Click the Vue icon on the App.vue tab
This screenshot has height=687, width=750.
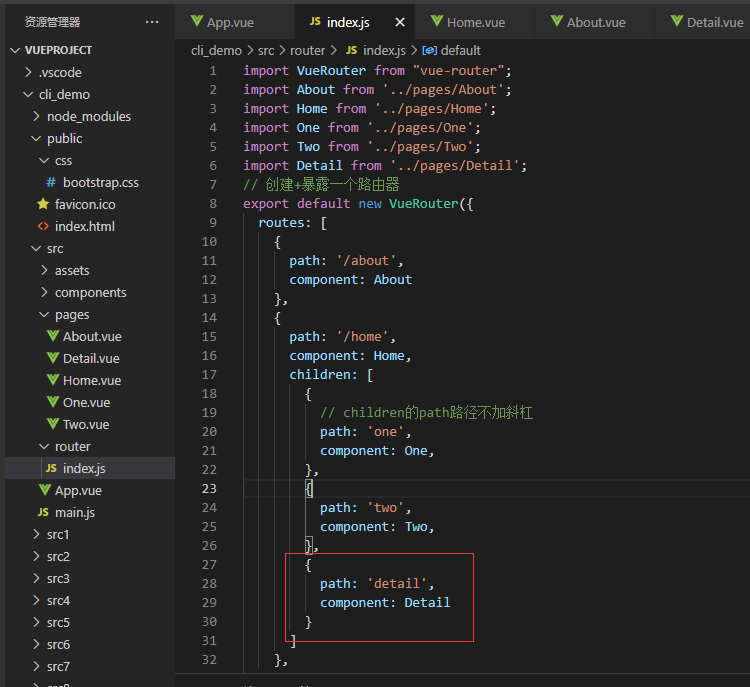(x=197, y=21)
